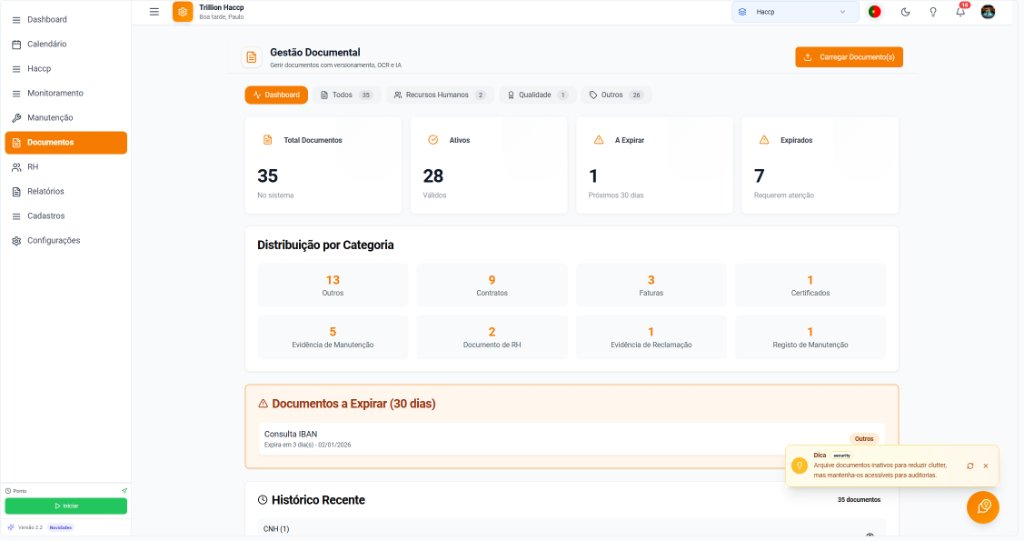Select the Registo de Manutenção tile
Screen dimensions: 1024x541
pyautogui.click(x=810, y=337)
